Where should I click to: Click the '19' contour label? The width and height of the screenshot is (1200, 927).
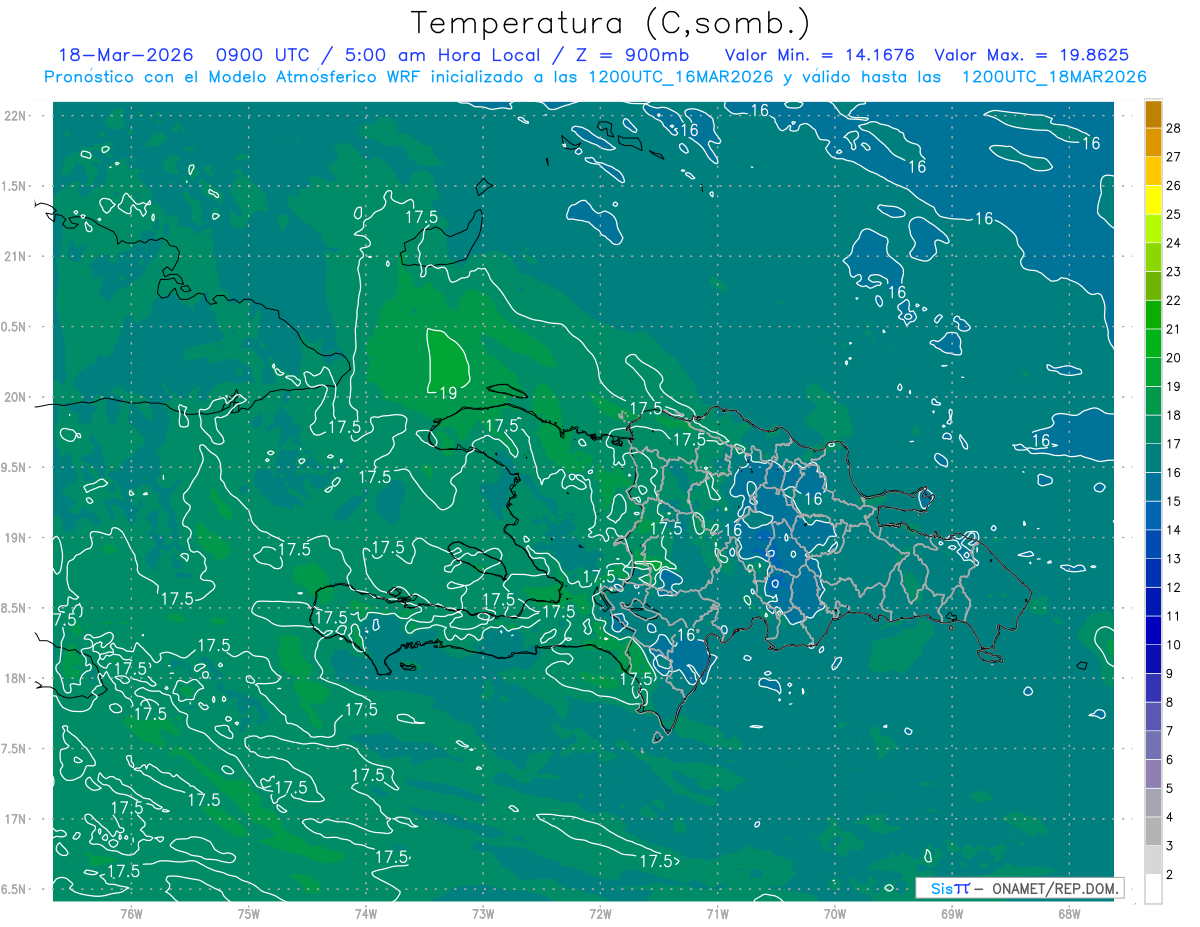[x=448, y=393]
